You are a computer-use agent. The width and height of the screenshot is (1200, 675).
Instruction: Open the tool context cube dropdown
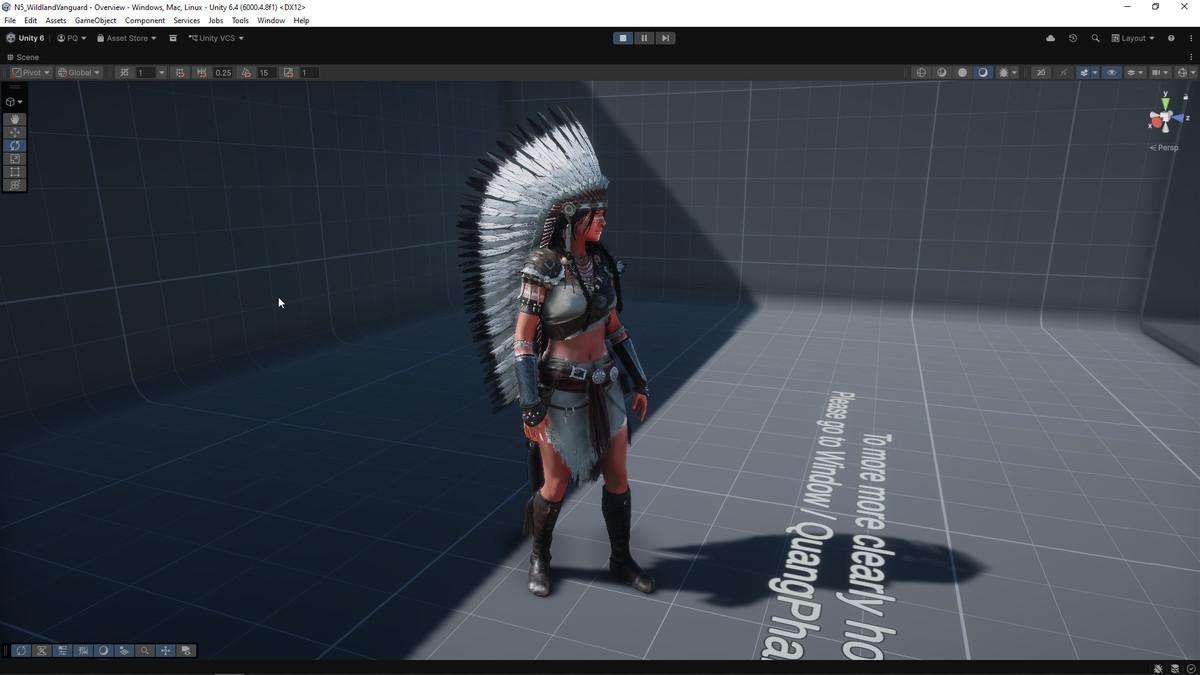click(14, 101)
